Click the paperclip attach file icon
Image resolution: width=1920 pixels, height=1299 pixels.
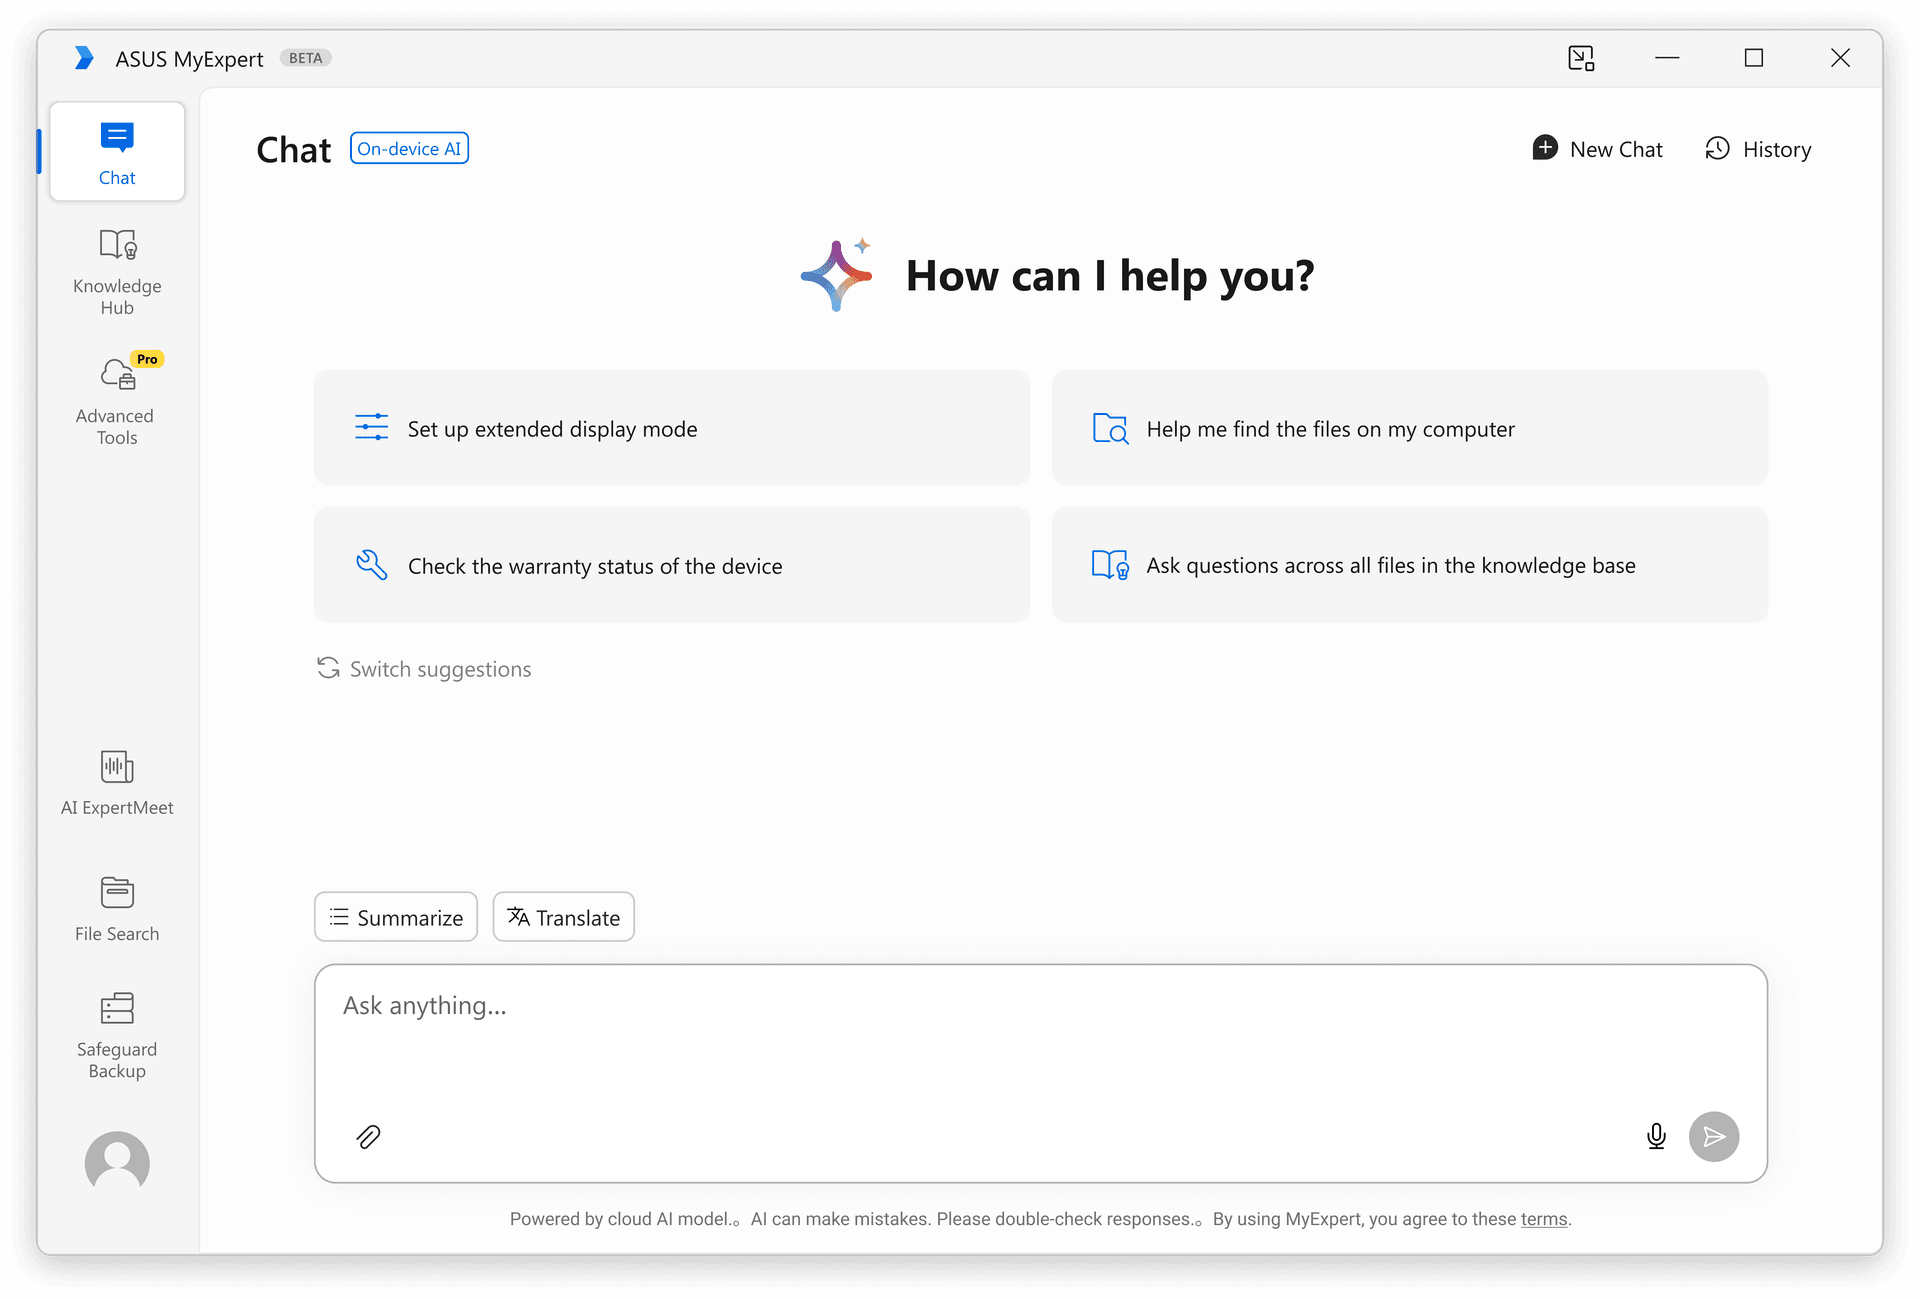(368, 1137)
